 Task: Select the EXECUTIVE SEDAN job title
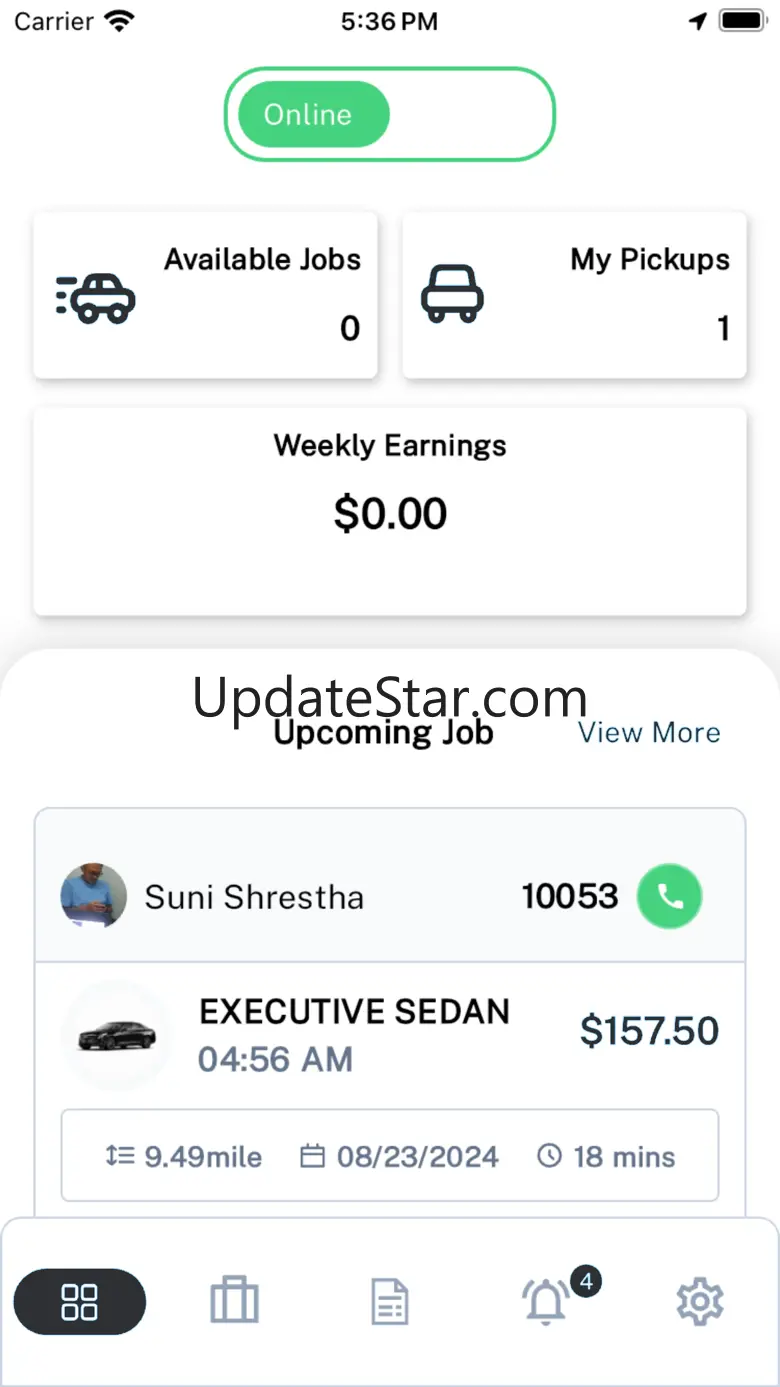click(x=354, y=1012)
